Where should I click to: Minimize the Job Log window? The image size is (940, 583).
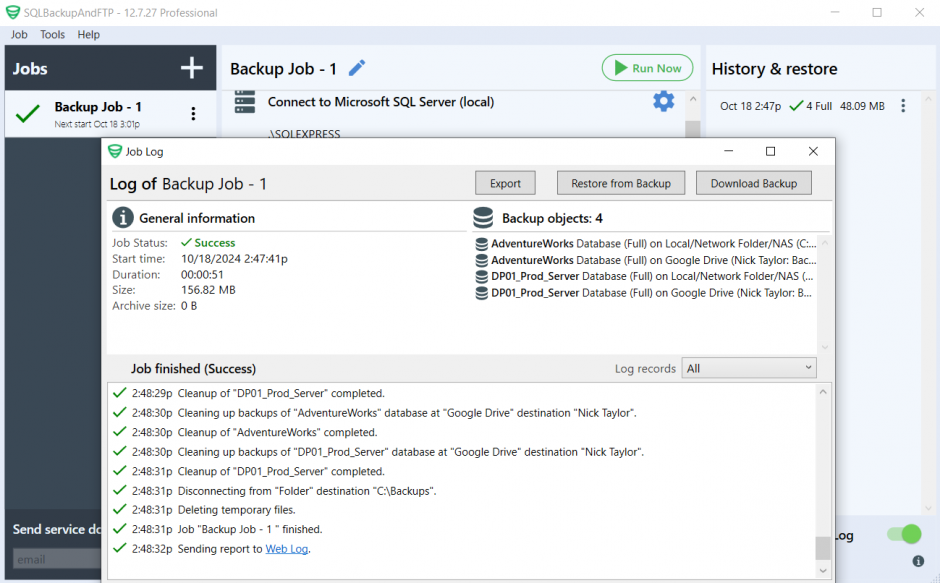[728, 151]
